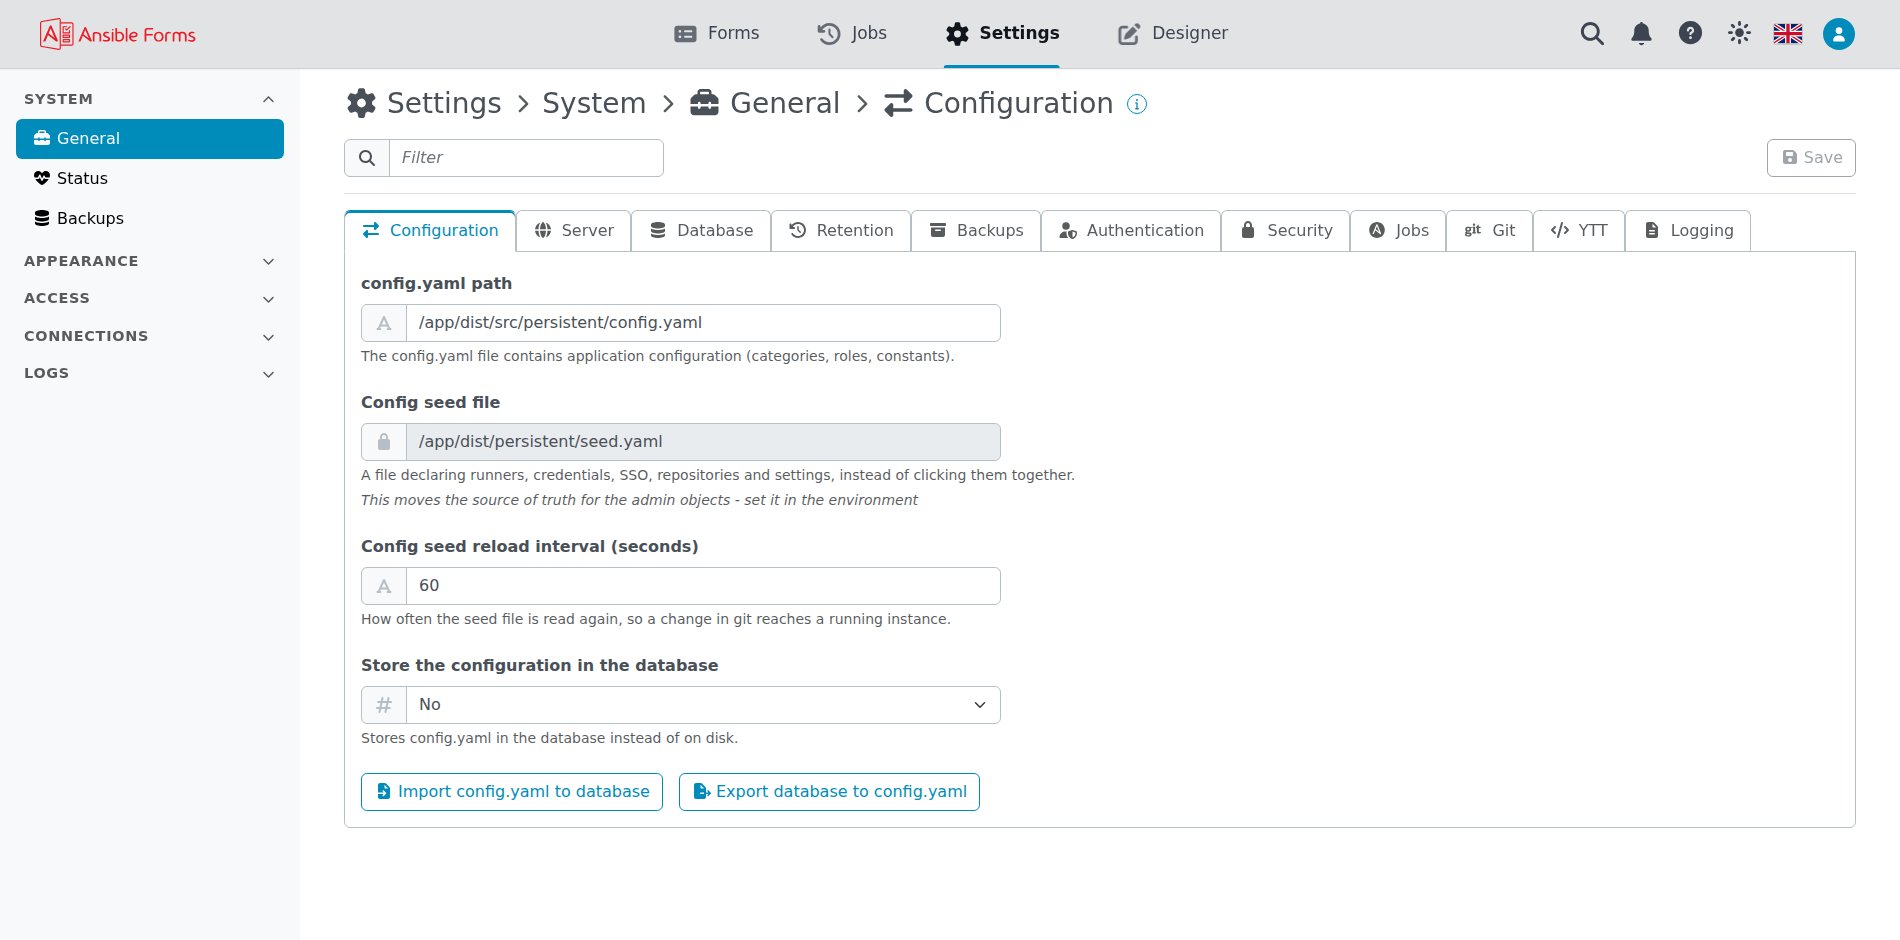Screen dimensions: 1900x940
Task: Expand the ACCESS sidebar section
Action: click(x=150, y=298)
